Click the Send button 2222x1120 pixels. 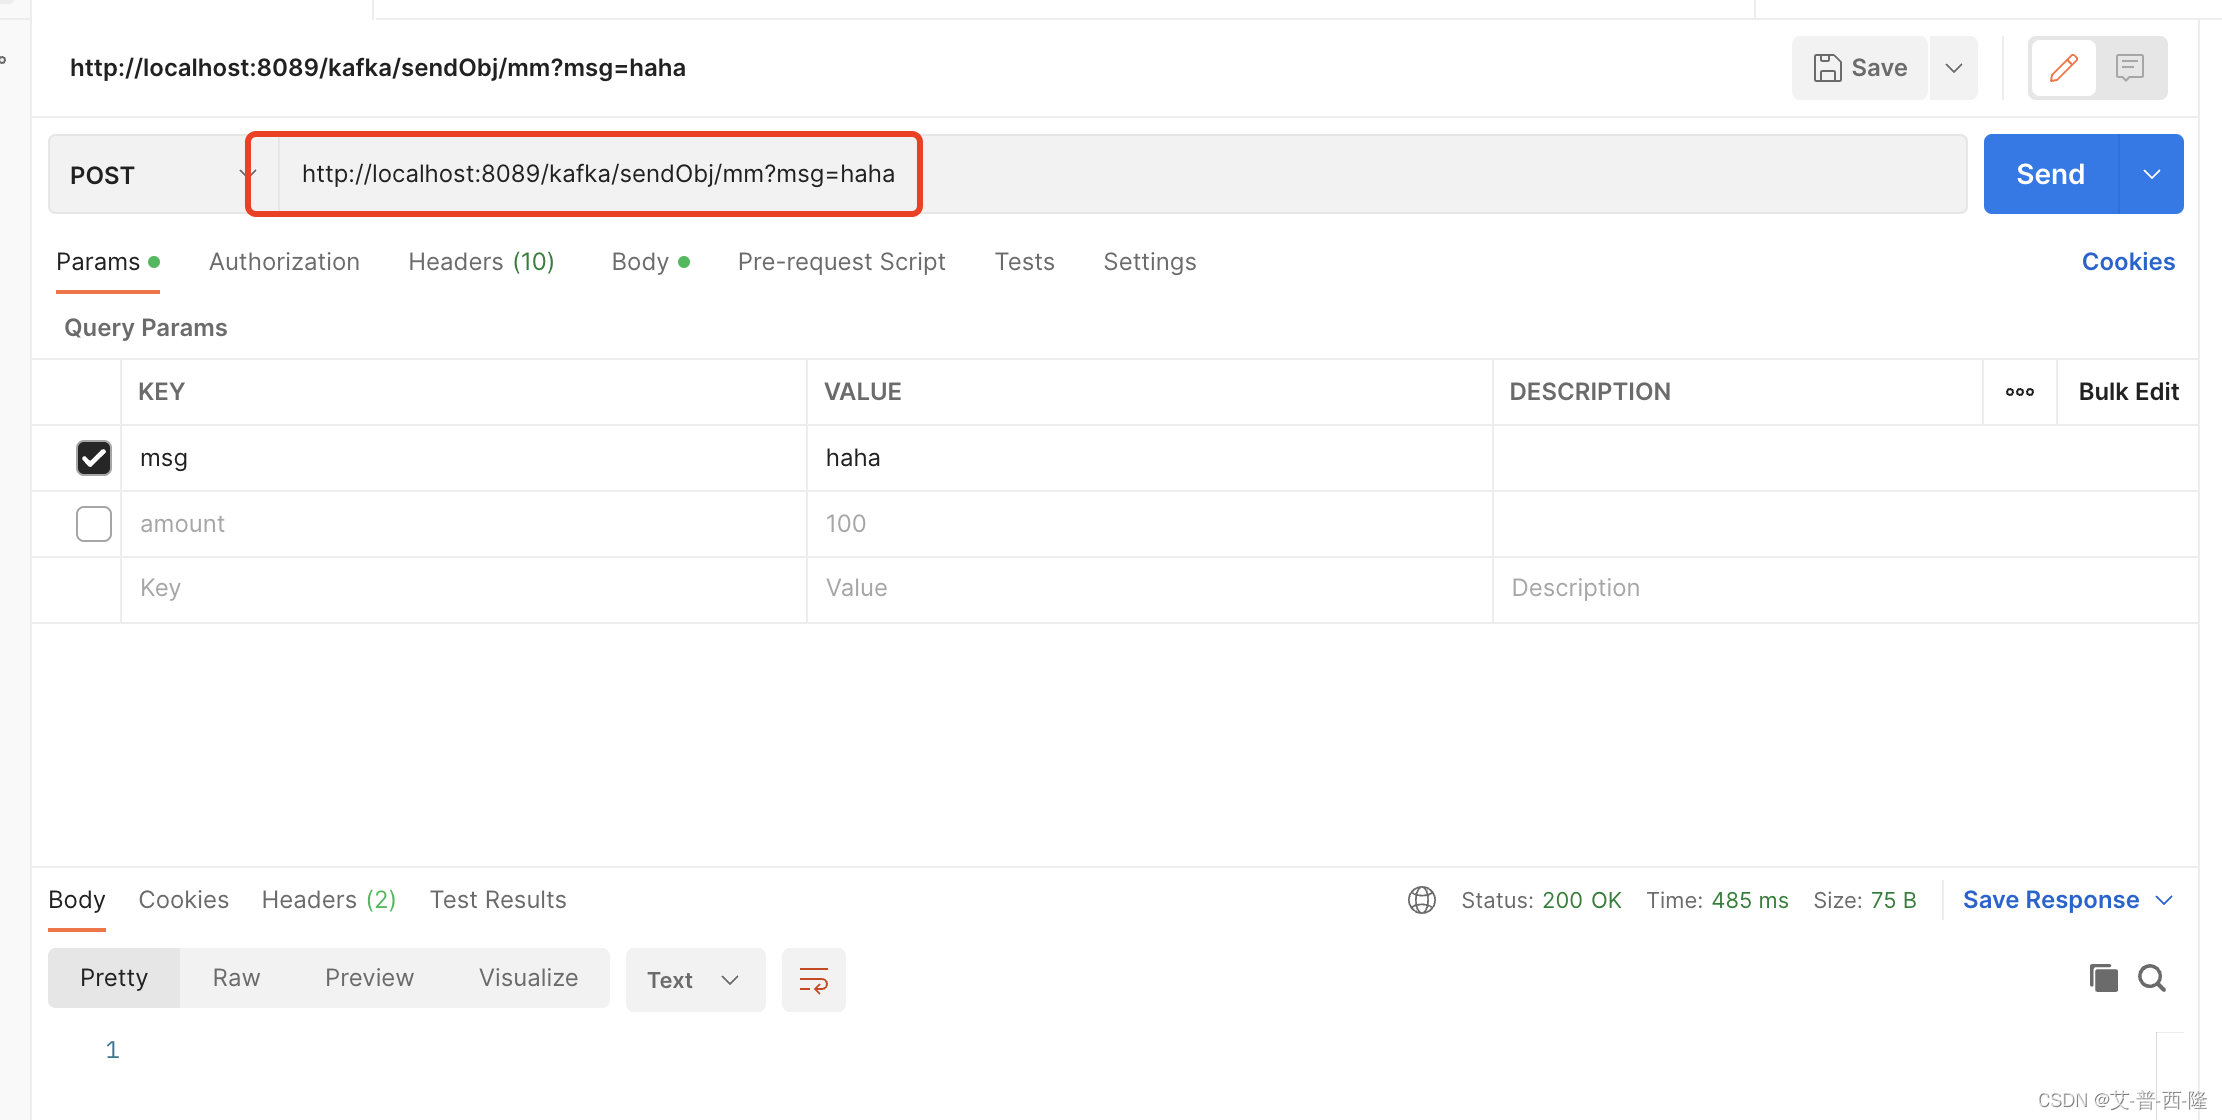tap(2048, 173)
